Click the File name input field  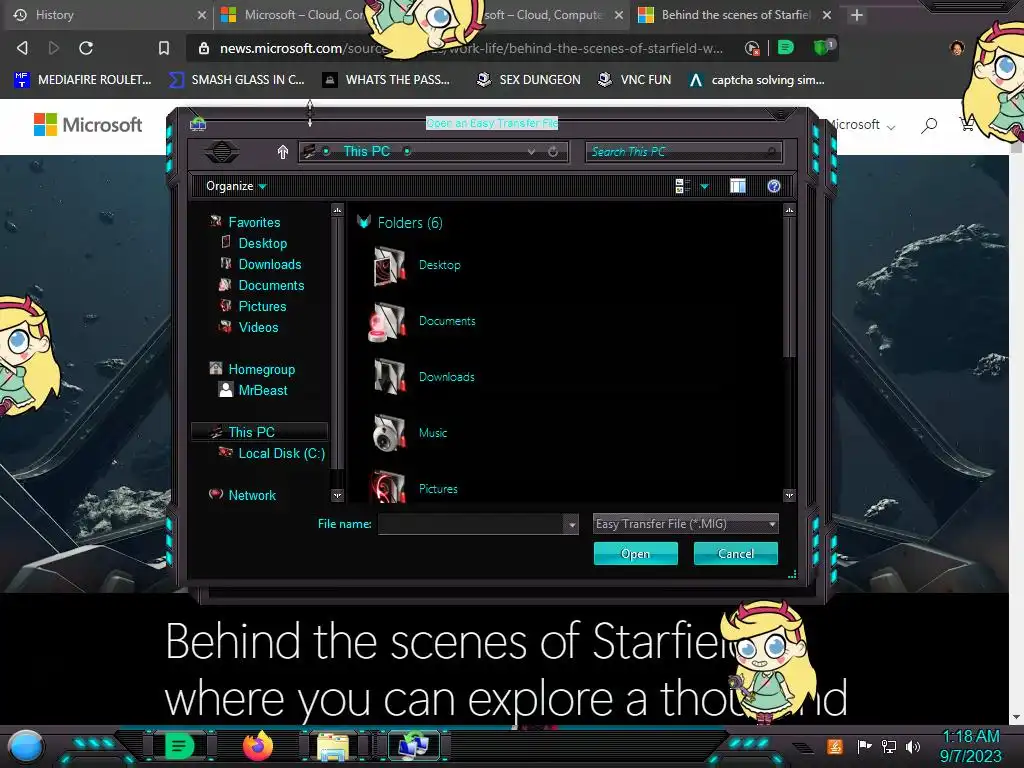(x=472, y=524)
